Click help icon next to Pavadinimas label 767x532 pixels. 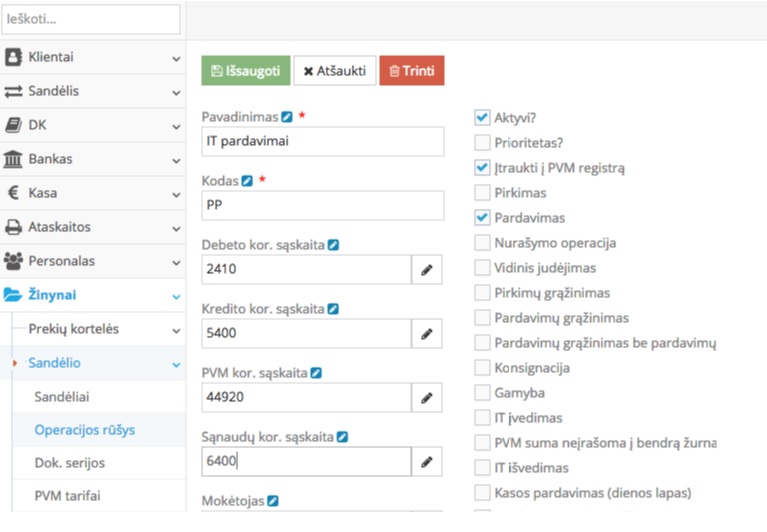point(287,117)
